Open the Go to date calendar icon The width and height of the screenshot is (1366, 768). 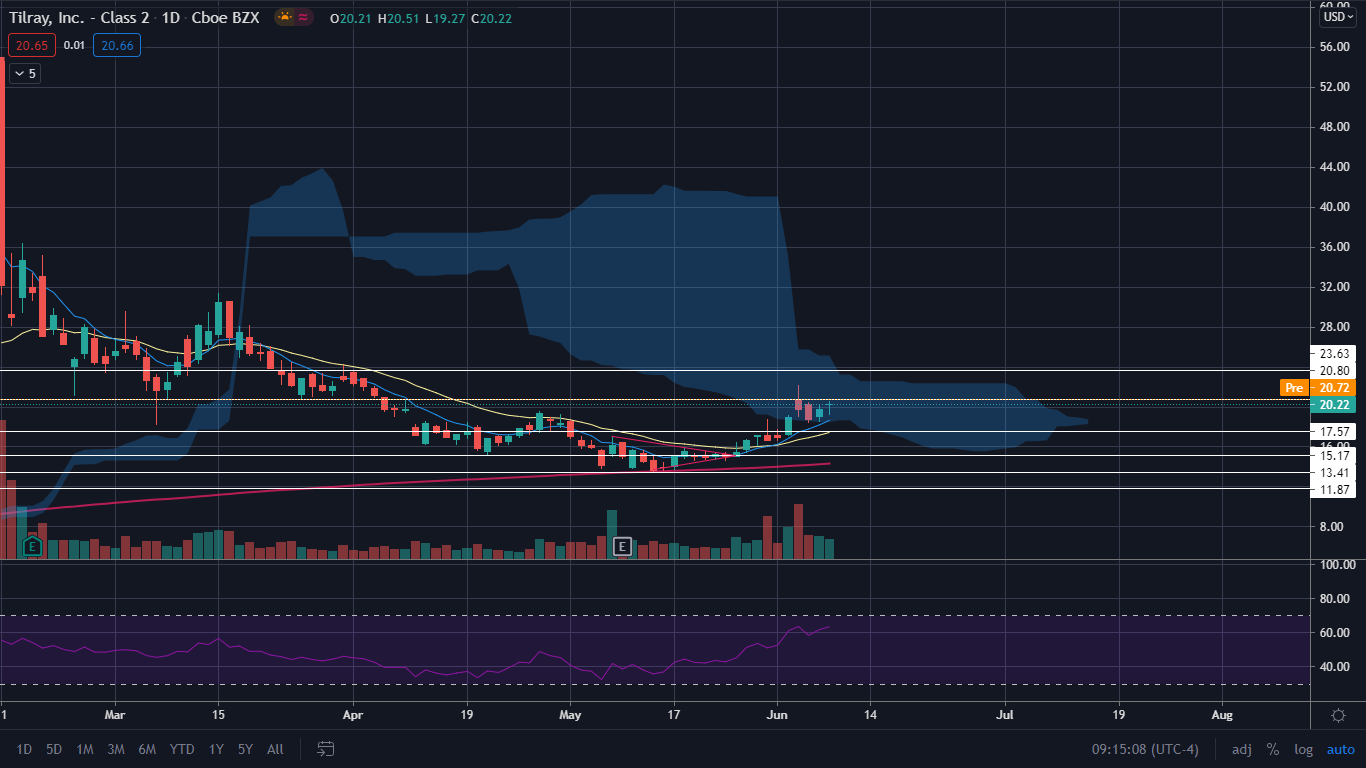coord(325,748)
